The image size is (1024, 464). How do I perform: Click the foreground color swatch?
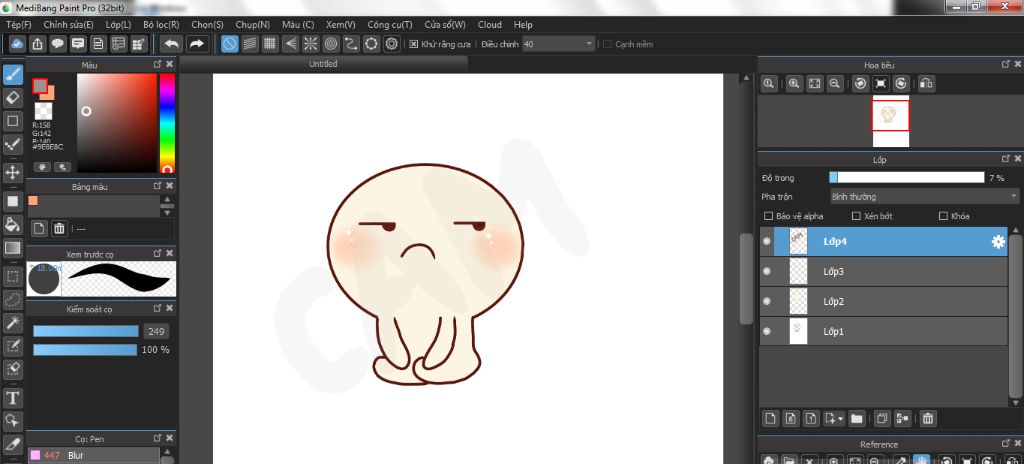point(40,86)
